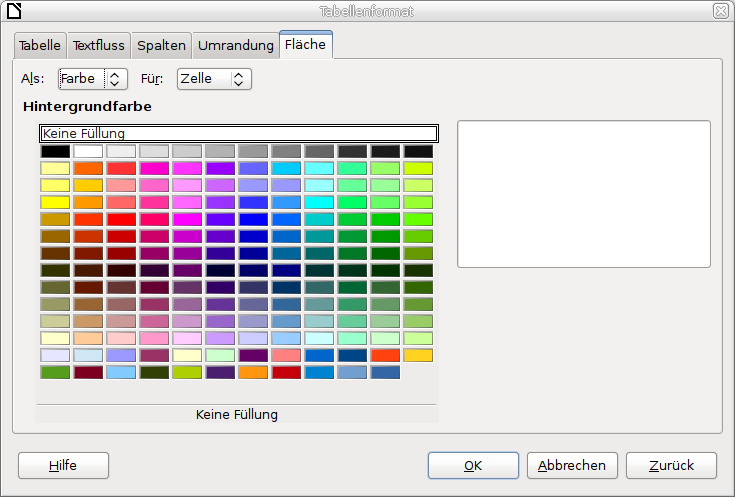Select the last swatch in the bottom row
The height and width of the screenshot is (497, 735).
(385, 372)
